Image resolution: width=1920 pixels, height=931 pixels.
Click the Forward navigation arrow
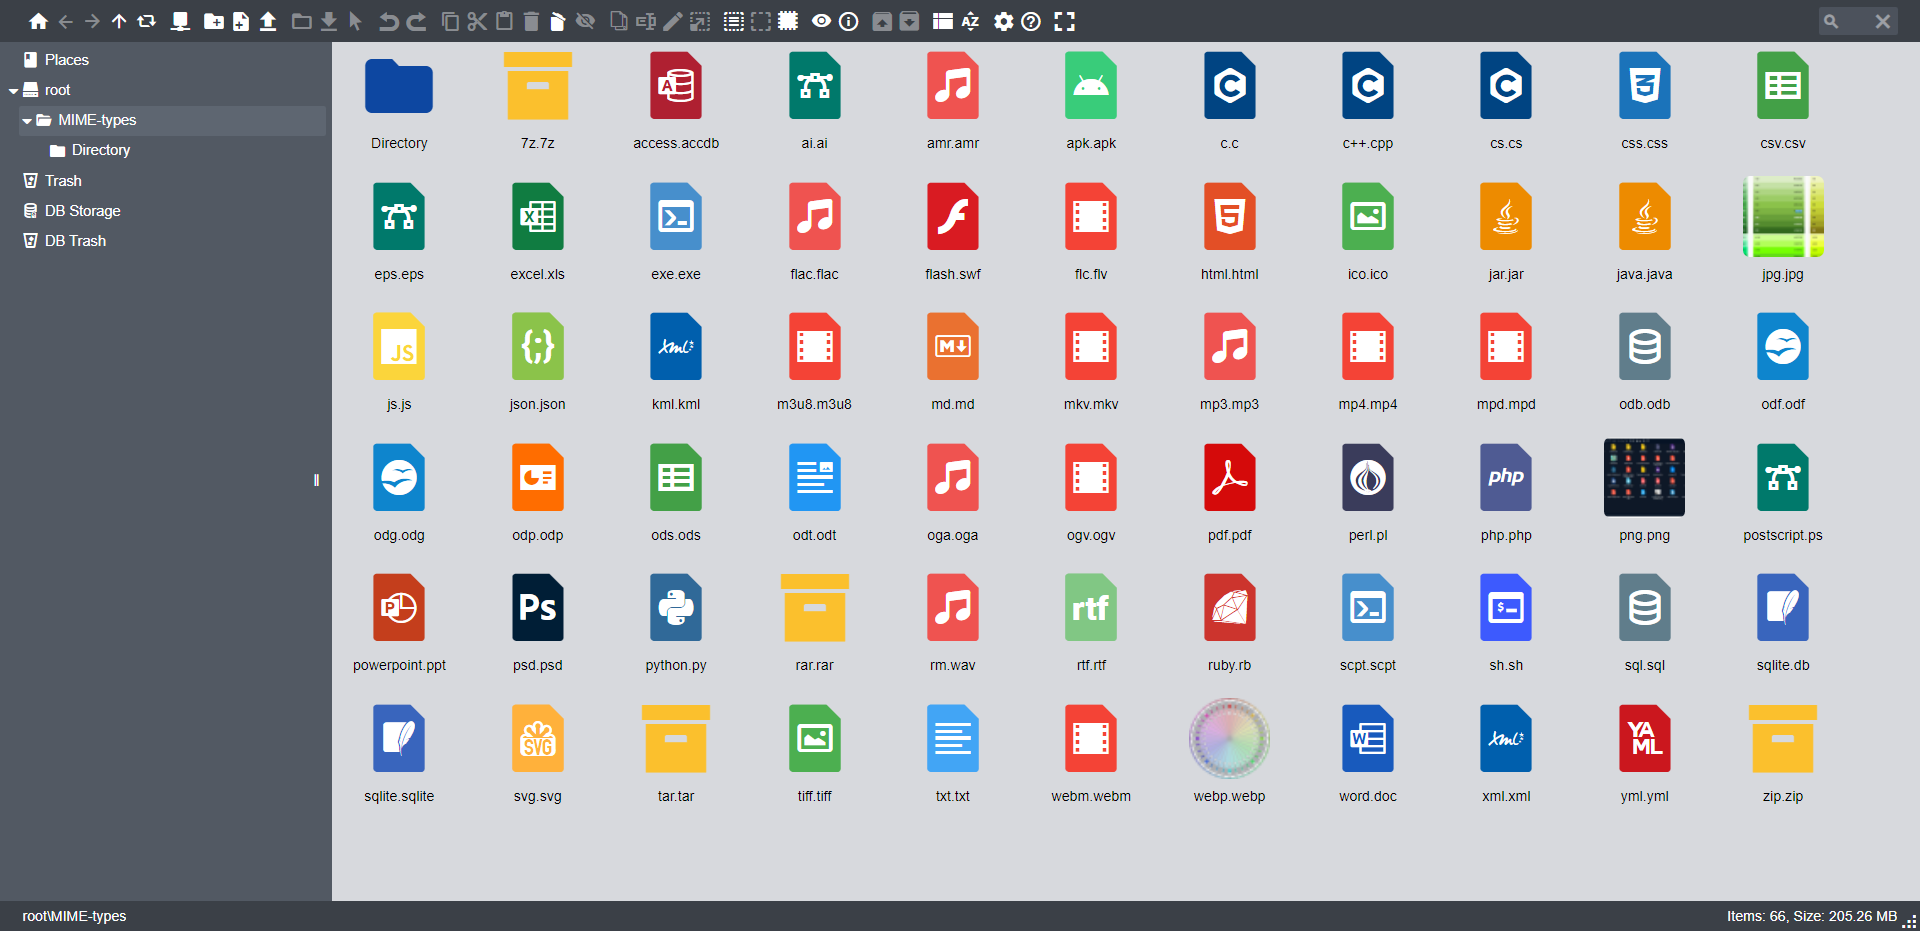pyautogui.click(x=92, y=21)
